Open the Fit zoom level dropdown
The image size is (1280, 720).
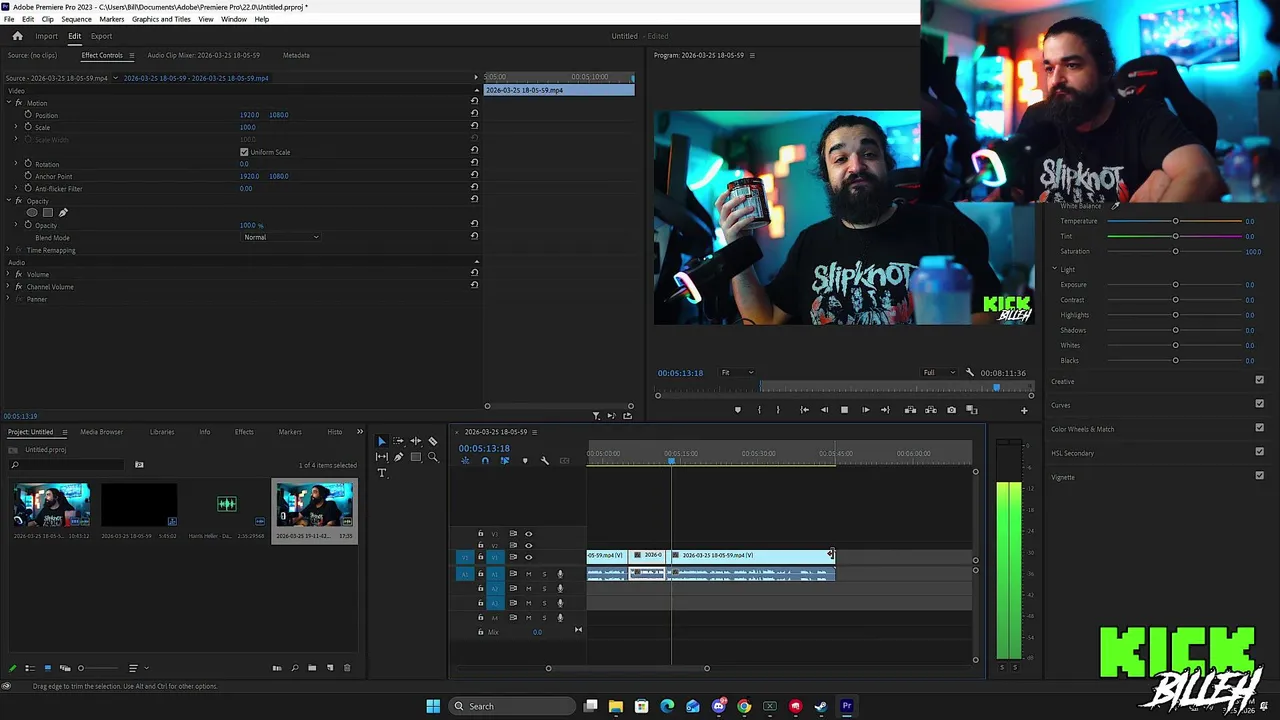pyautogui.click(x=738, y=373)
